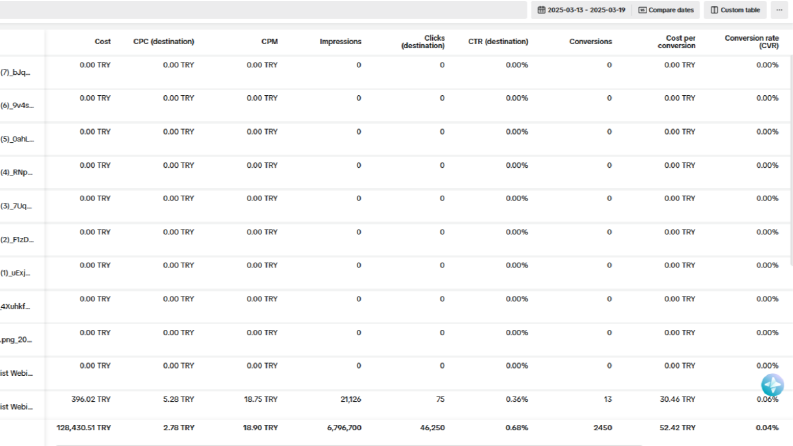Open the three-dots more options menu

pyautogui.click(x=779, y=10)
